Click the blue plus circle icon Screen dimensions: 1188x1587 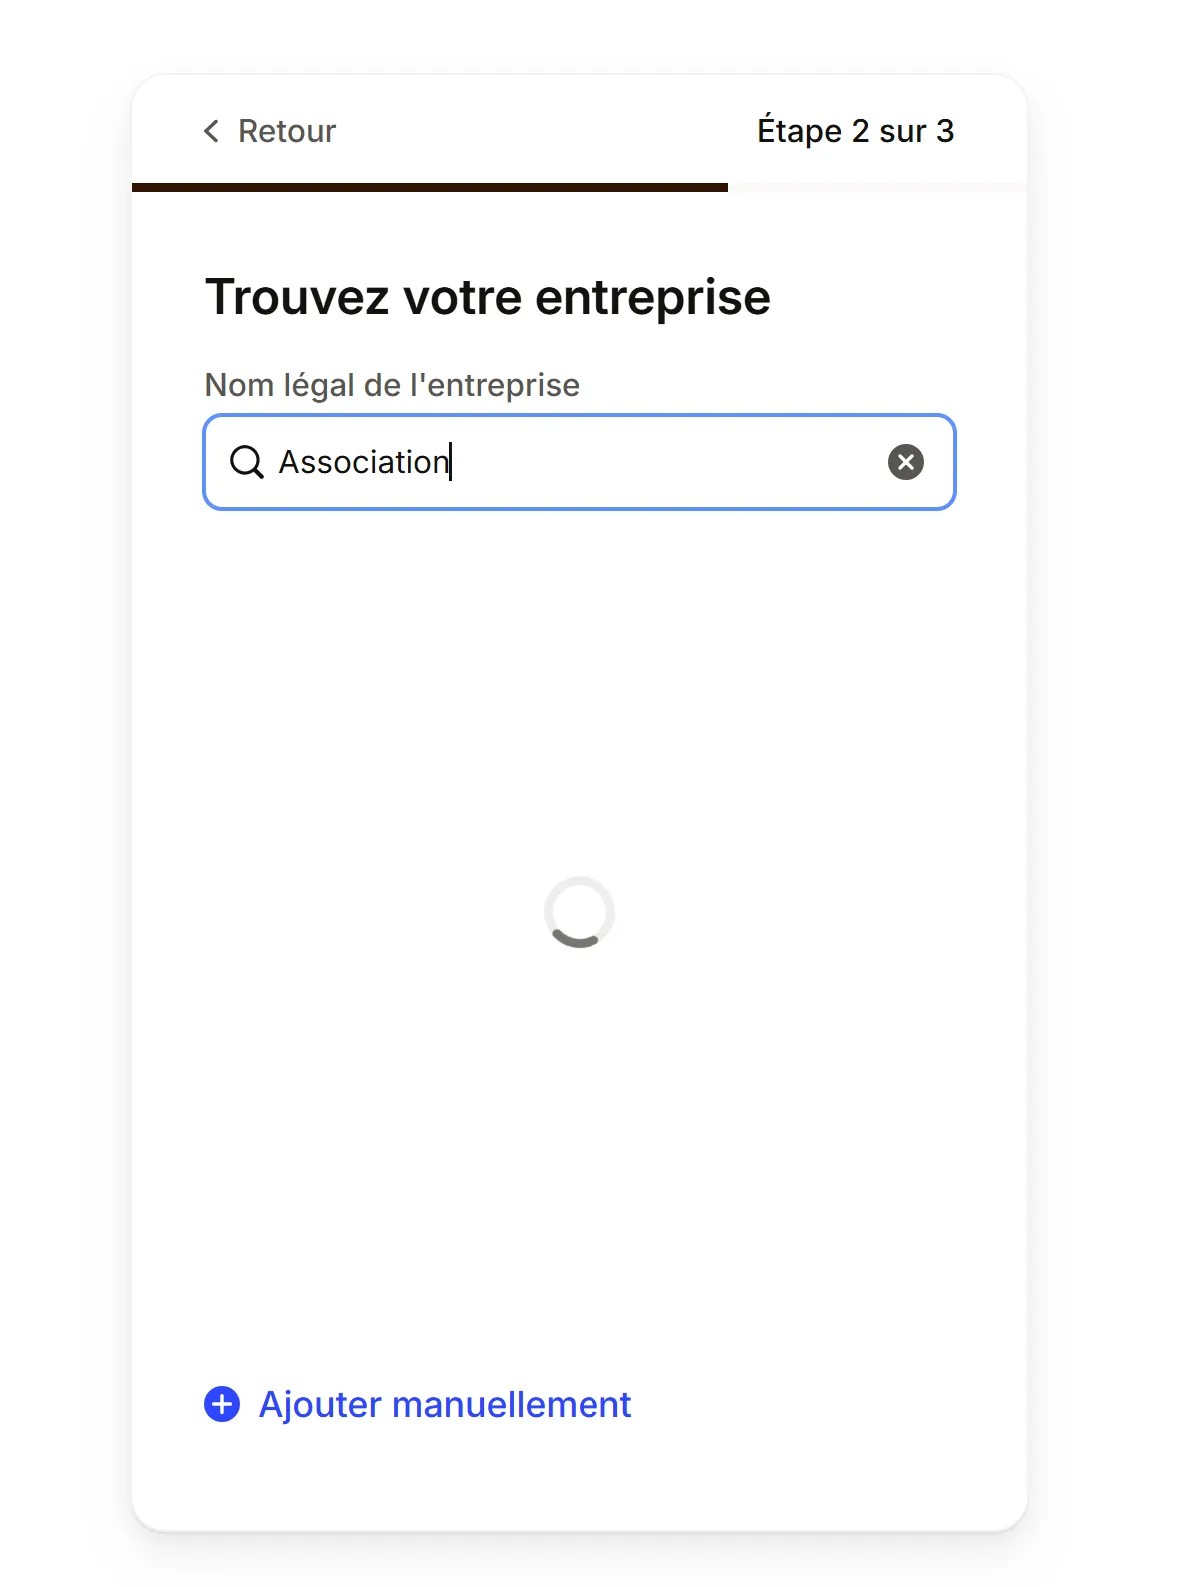click(x=222, y=1404)
